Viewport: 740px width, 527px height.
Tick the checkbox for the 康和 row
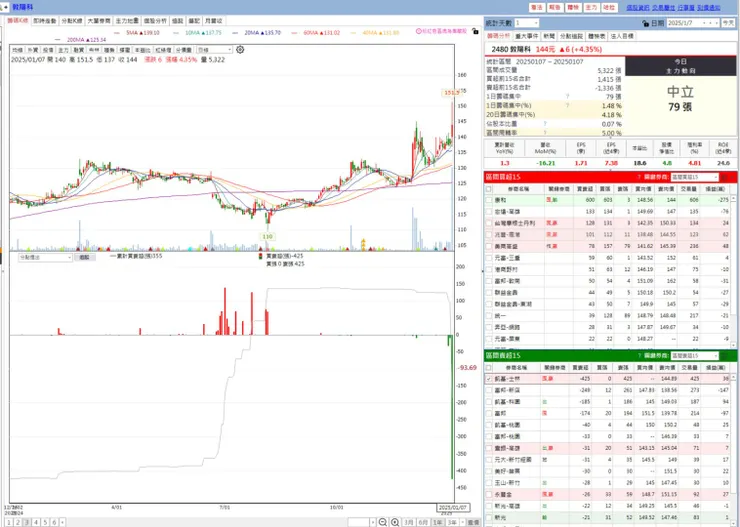(488, 200)
